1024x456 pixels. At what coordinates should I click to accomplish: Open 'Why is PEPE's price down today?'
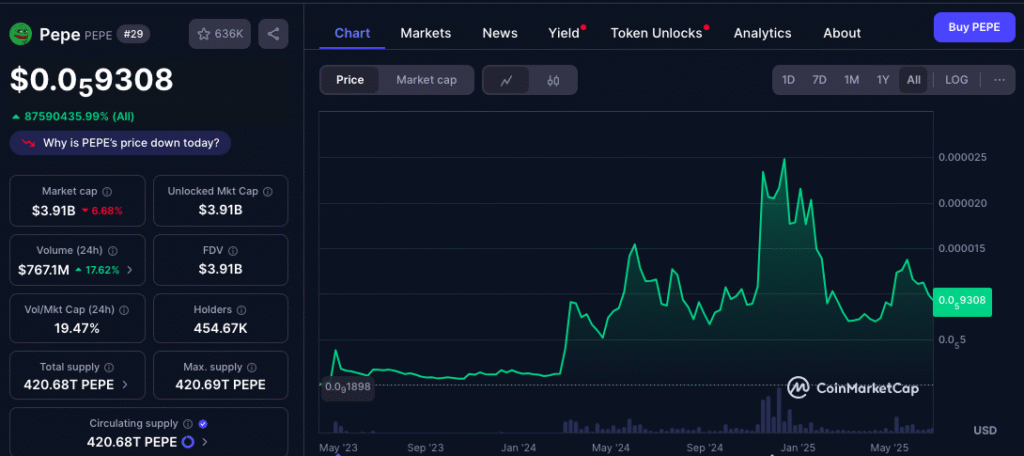pyautogui.click(x=121, y=143)
